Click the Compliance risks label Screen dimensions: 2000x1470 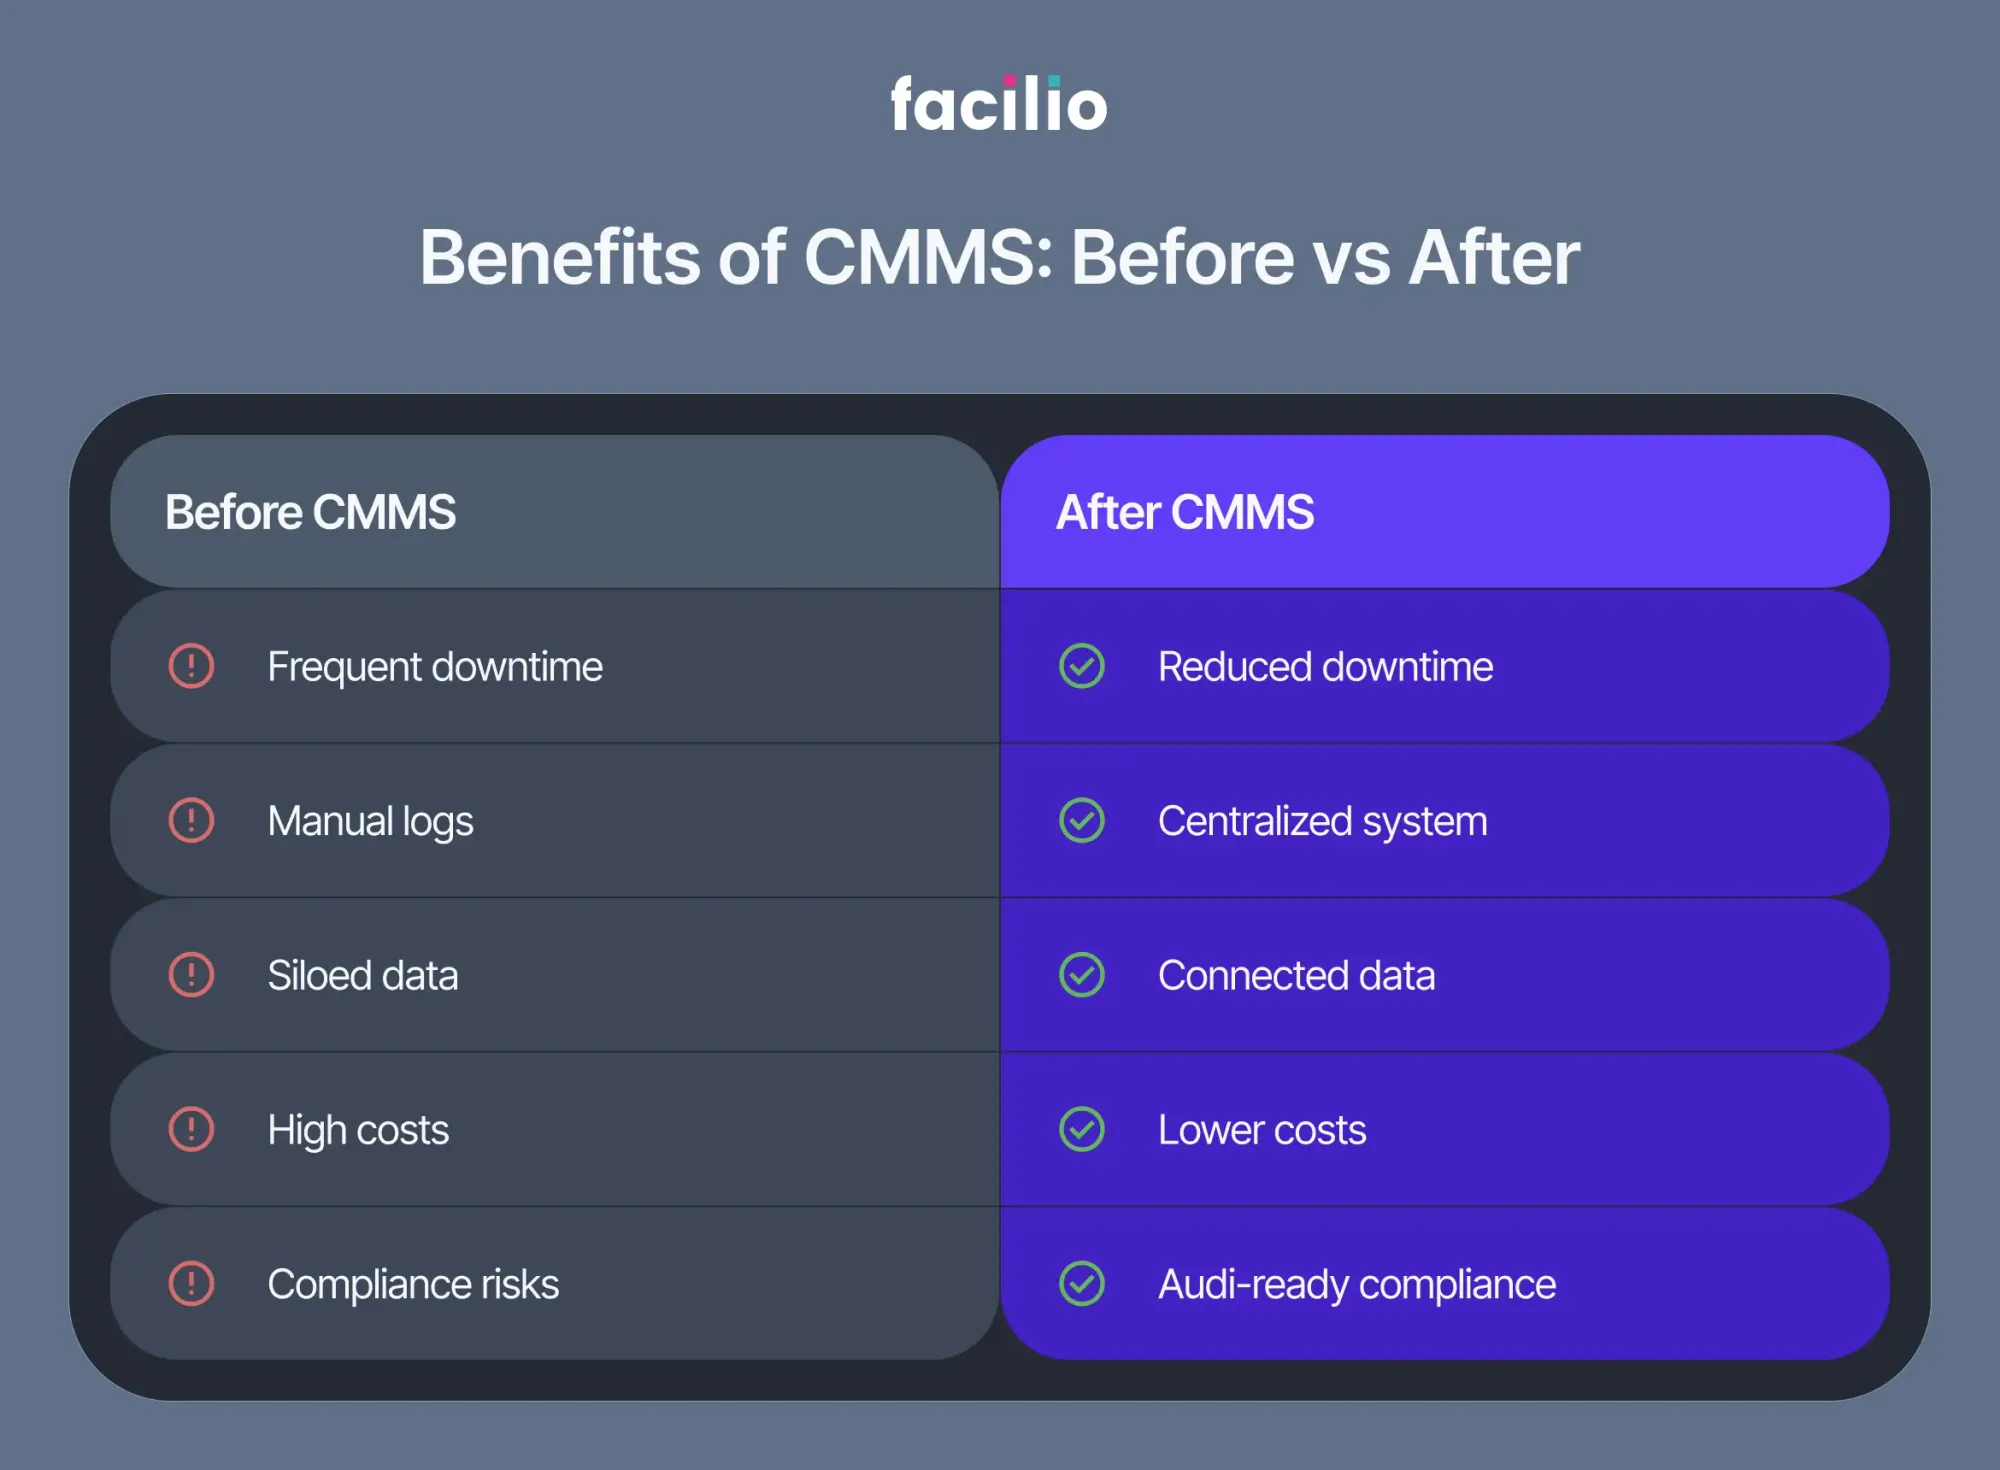coord(413,1285)
